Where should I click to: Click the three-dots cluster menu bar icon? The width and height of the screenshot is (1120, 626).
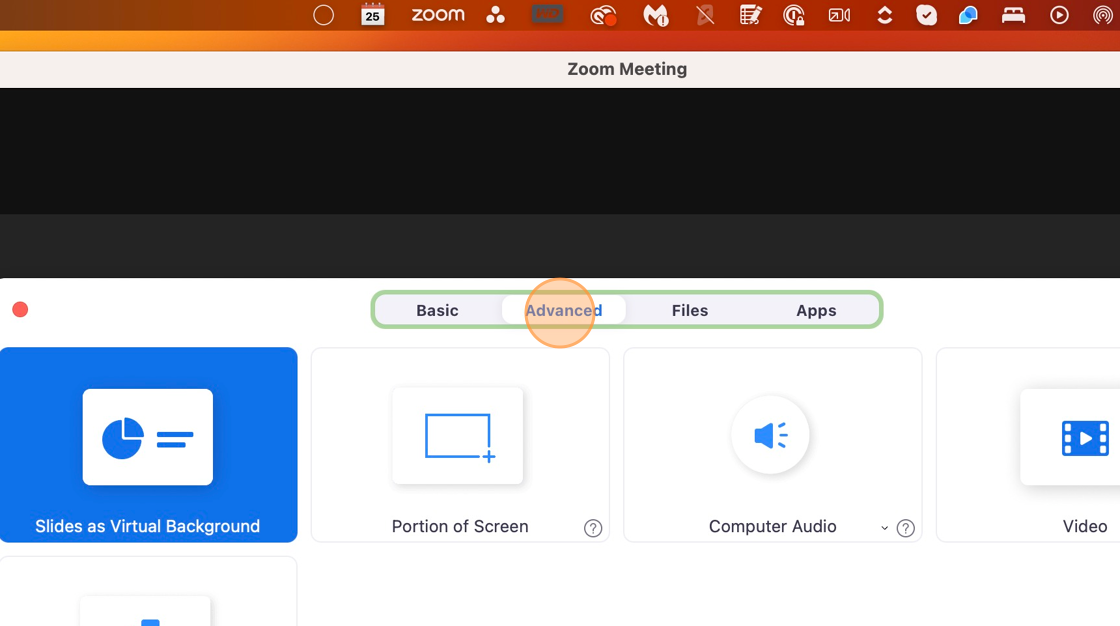[x=495, y=15]
